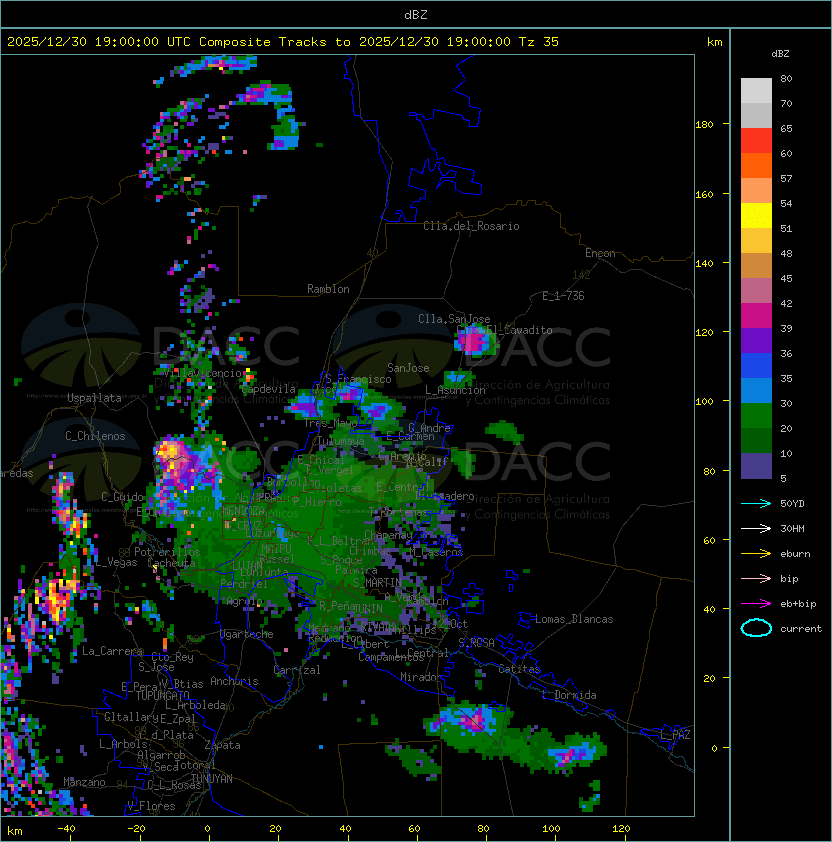Click the 'Lomas_Blancas' map label
This screenshot has height=842, width=832.
[x=574, y=619]
